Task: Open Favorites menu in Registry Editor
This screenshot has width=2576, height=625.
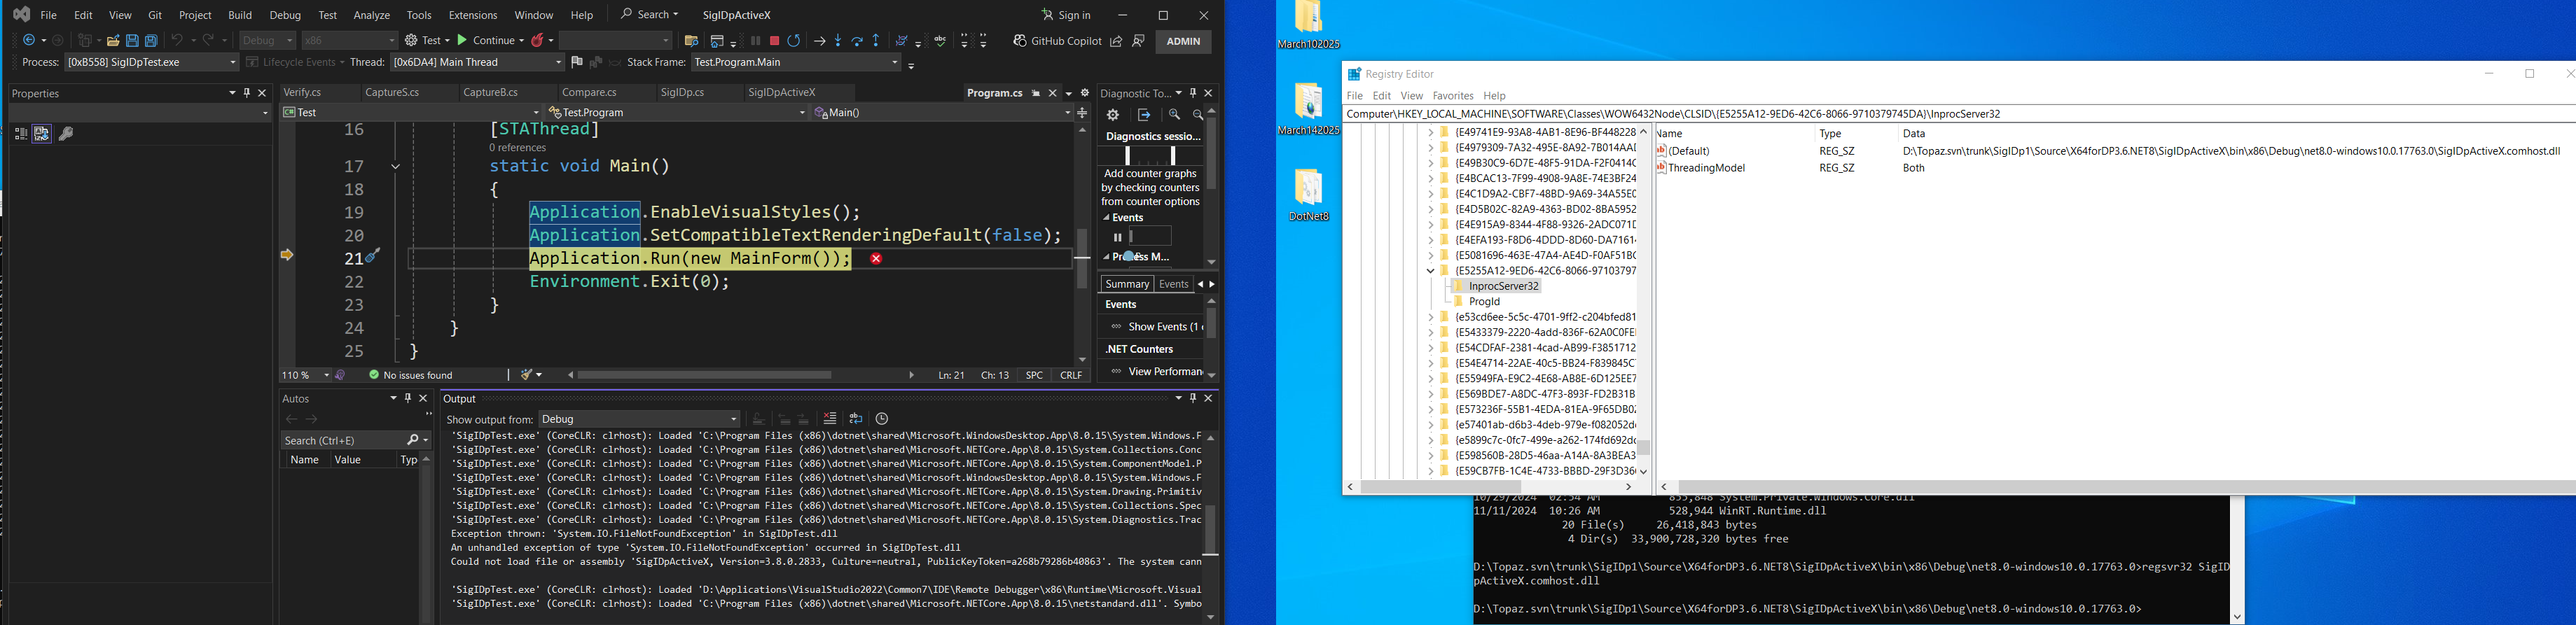Action: pyautogui.click(x=1453, y=96)
